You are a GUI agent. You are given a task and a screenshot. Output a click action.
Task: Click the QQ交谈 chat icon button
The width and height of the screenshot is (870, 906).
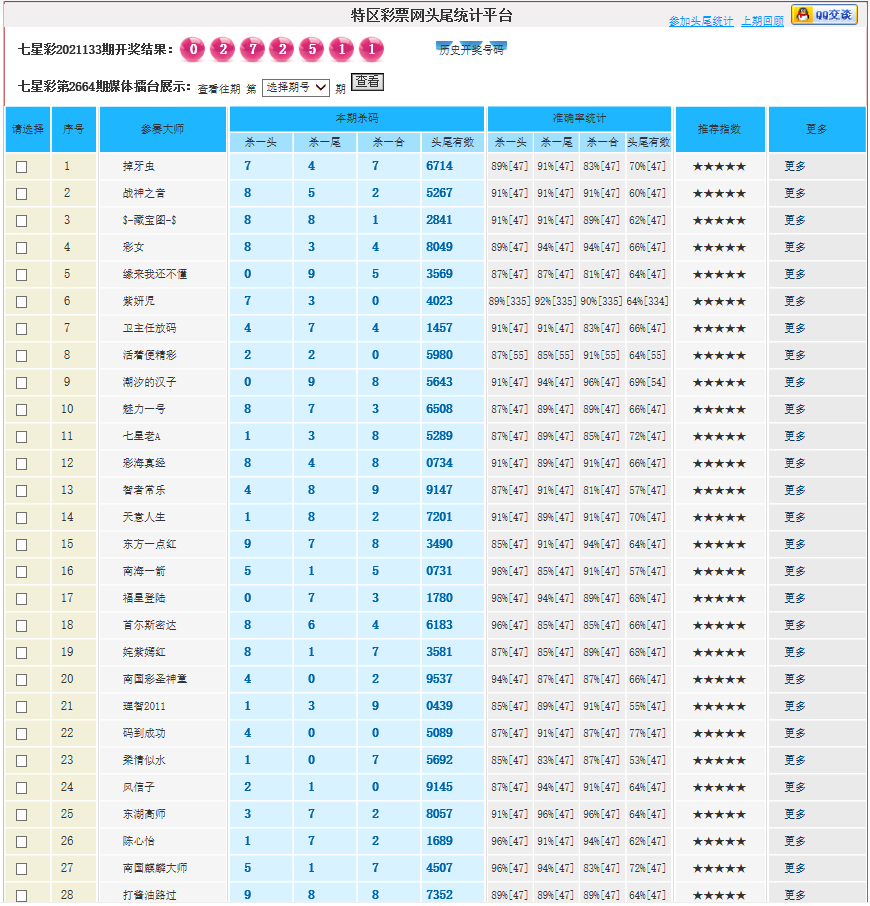click(x=824, y=14)
